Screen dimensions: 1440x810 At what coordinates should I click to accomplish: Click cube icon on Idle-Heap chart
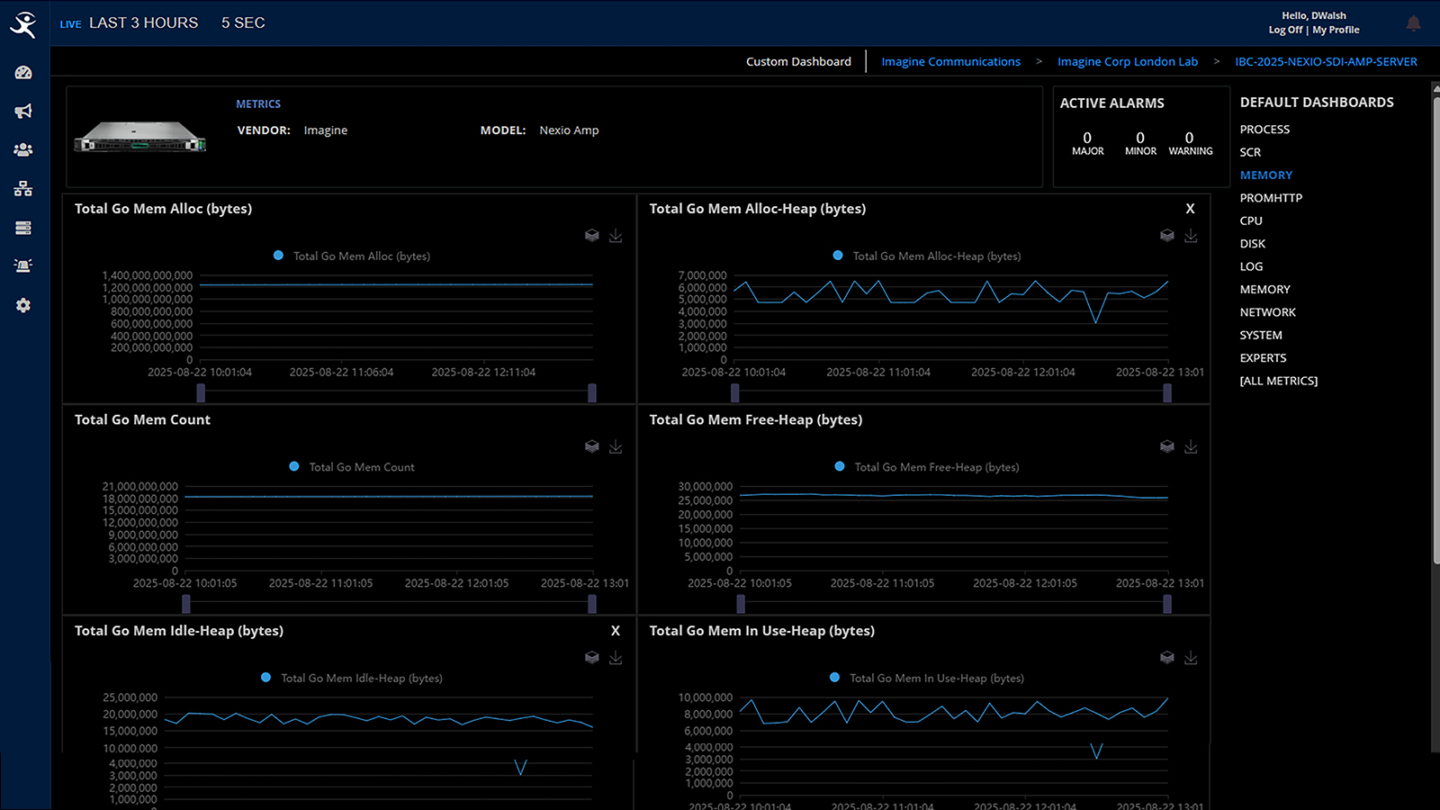[592, 658]
